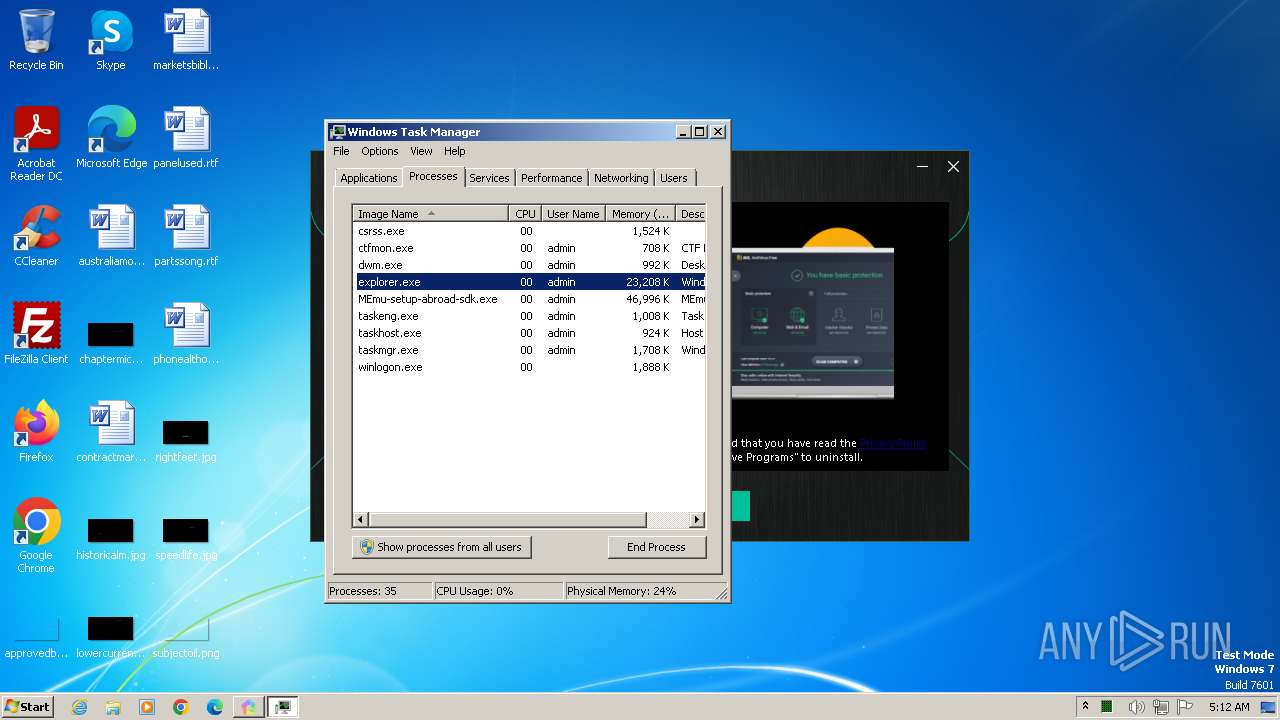1280x720 pixels.
Task: Click Show processes from all users
Action: click(441, 547)
